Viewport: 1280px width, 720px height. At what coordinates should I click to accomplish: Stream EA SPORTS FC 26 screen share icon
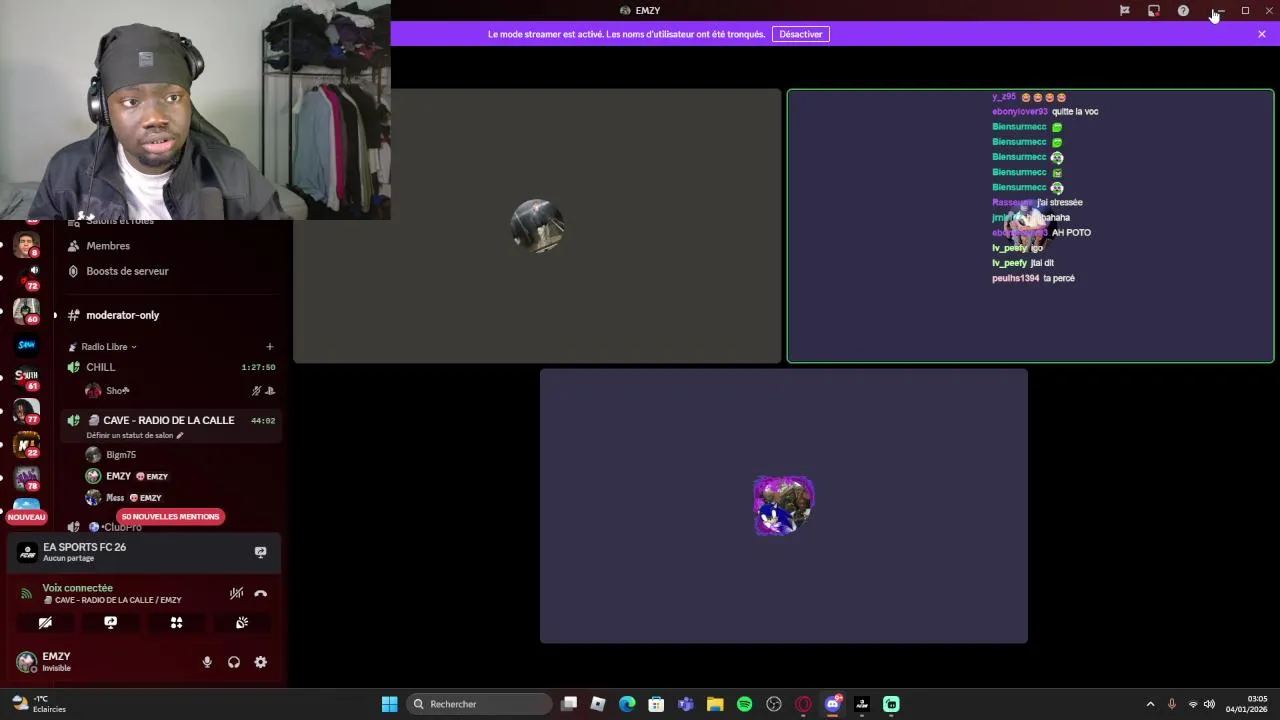261,552
